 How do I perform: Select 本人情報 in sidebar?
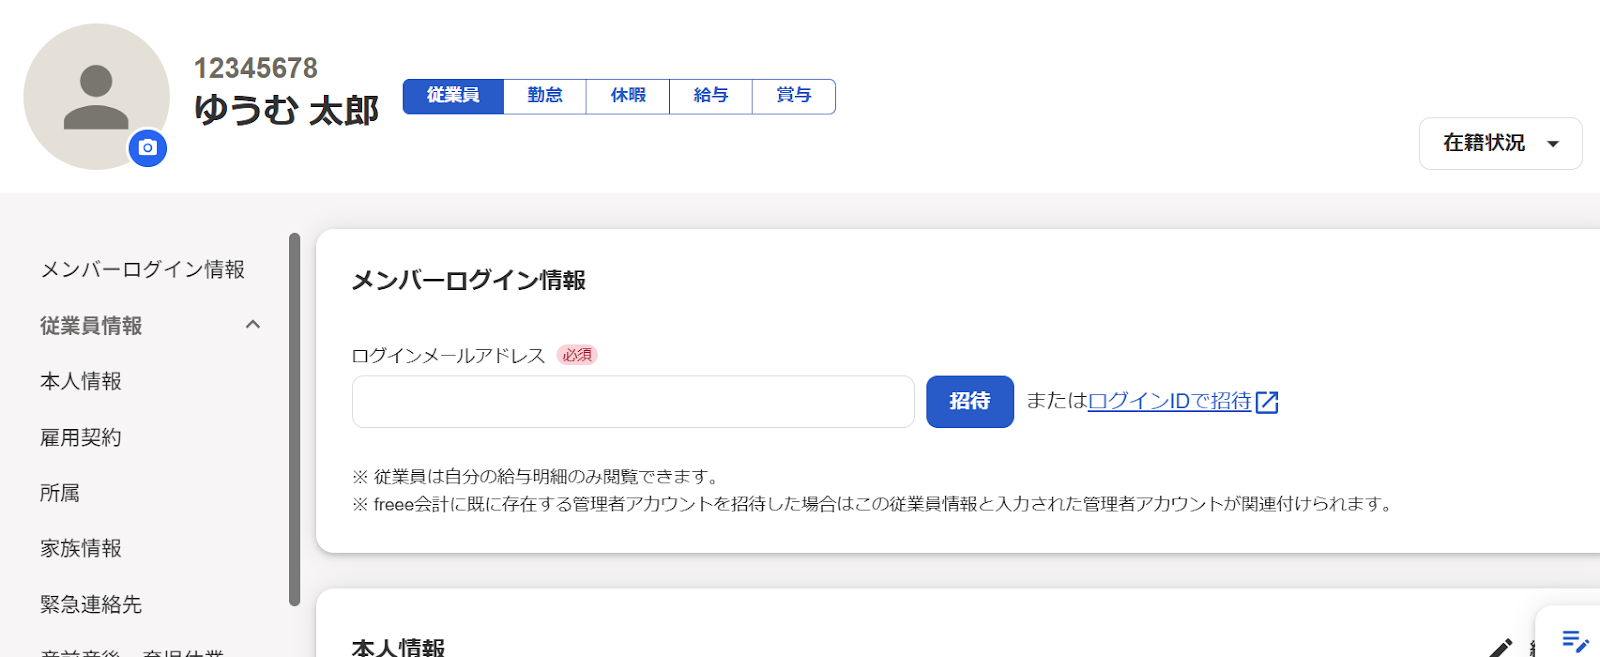tap(81, 381)
